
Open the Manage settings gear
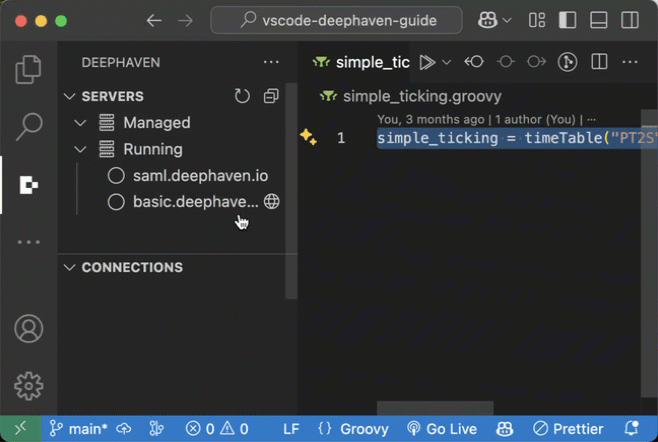tap(29, 385)
